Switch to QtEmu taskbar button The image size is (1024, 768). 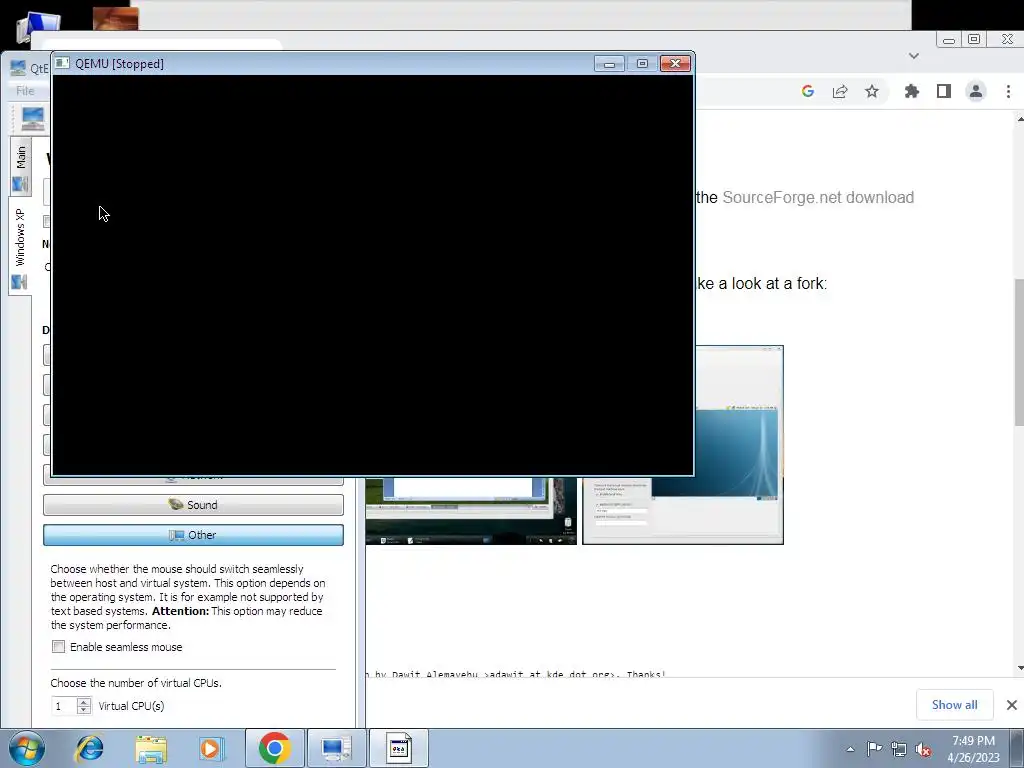coord(336,748)
